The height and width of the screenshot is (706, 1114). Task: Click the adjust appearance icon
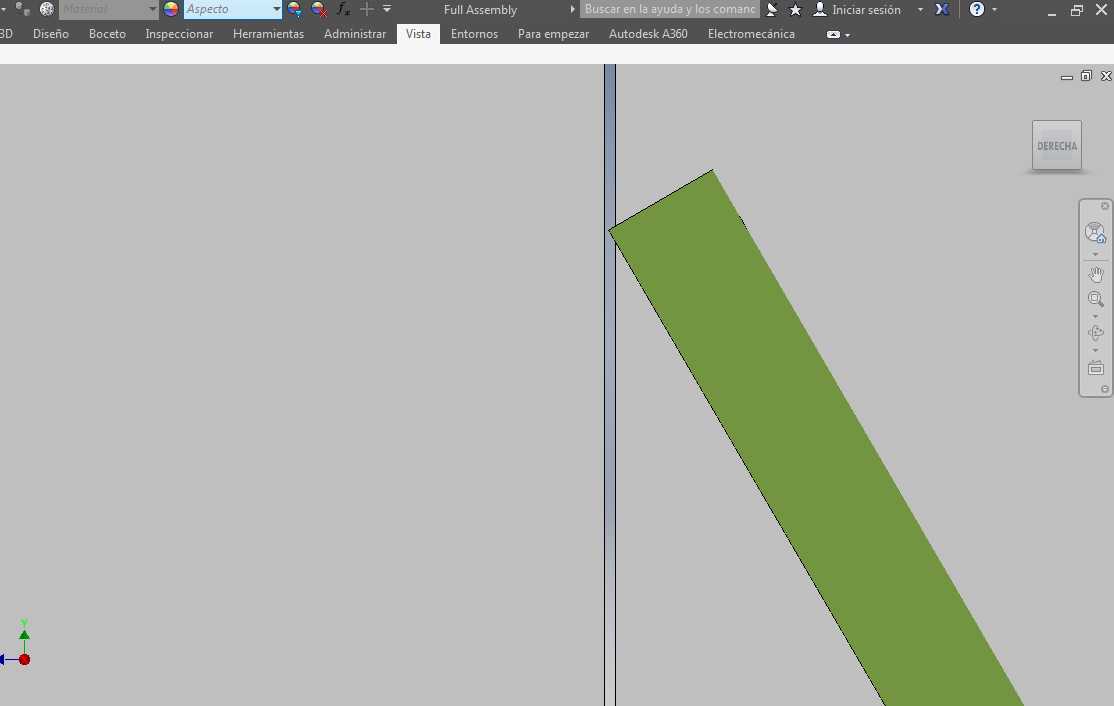coord(294,9)
